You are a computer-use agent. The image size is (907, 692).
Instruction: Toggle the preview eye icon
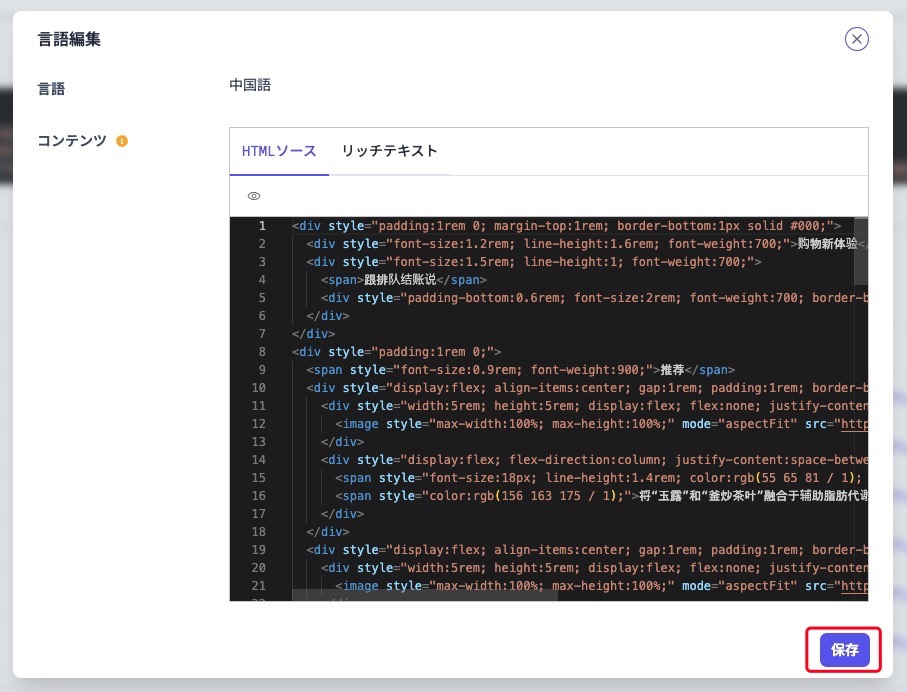click(x=253, y=195)
